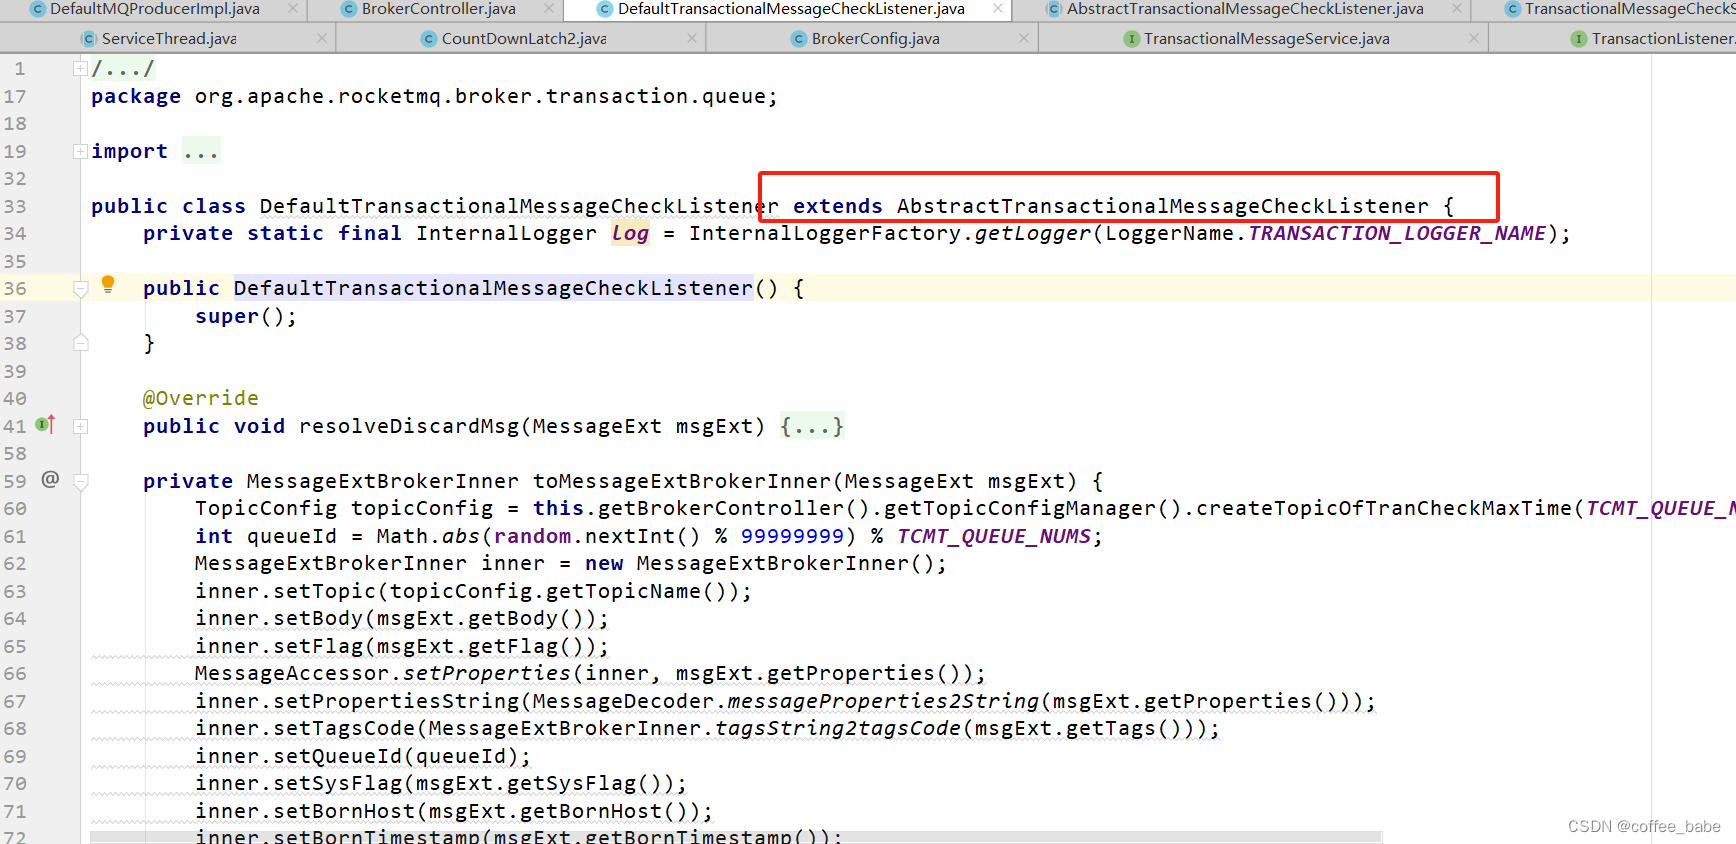
Task: Click setProperties call on line 66
Action: [x=486, y=673]
